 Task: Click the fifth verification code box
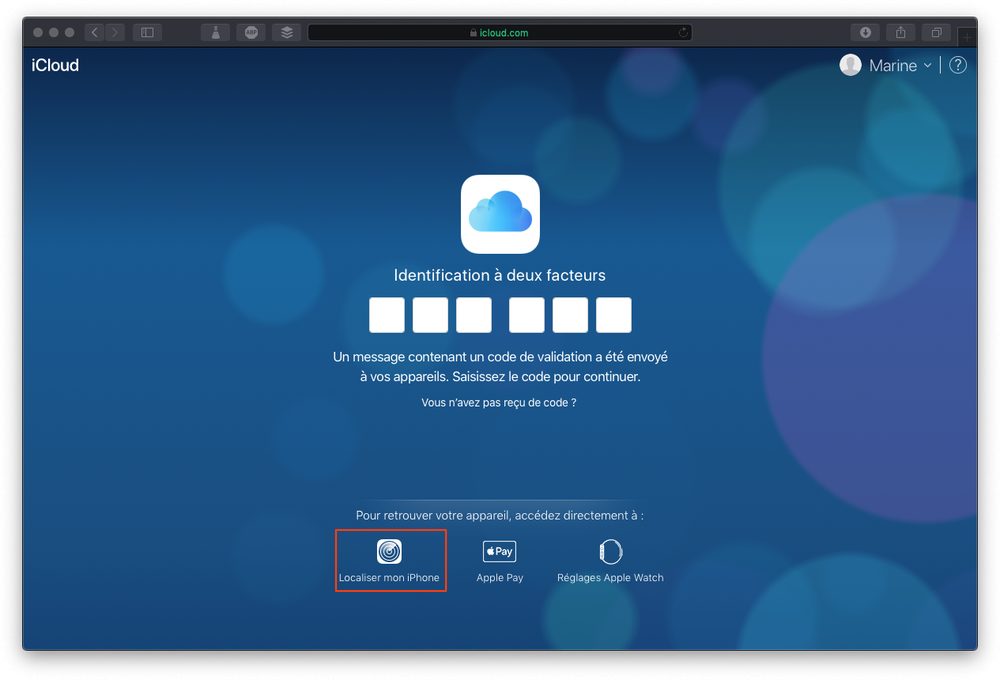click(x=570, y=314)
